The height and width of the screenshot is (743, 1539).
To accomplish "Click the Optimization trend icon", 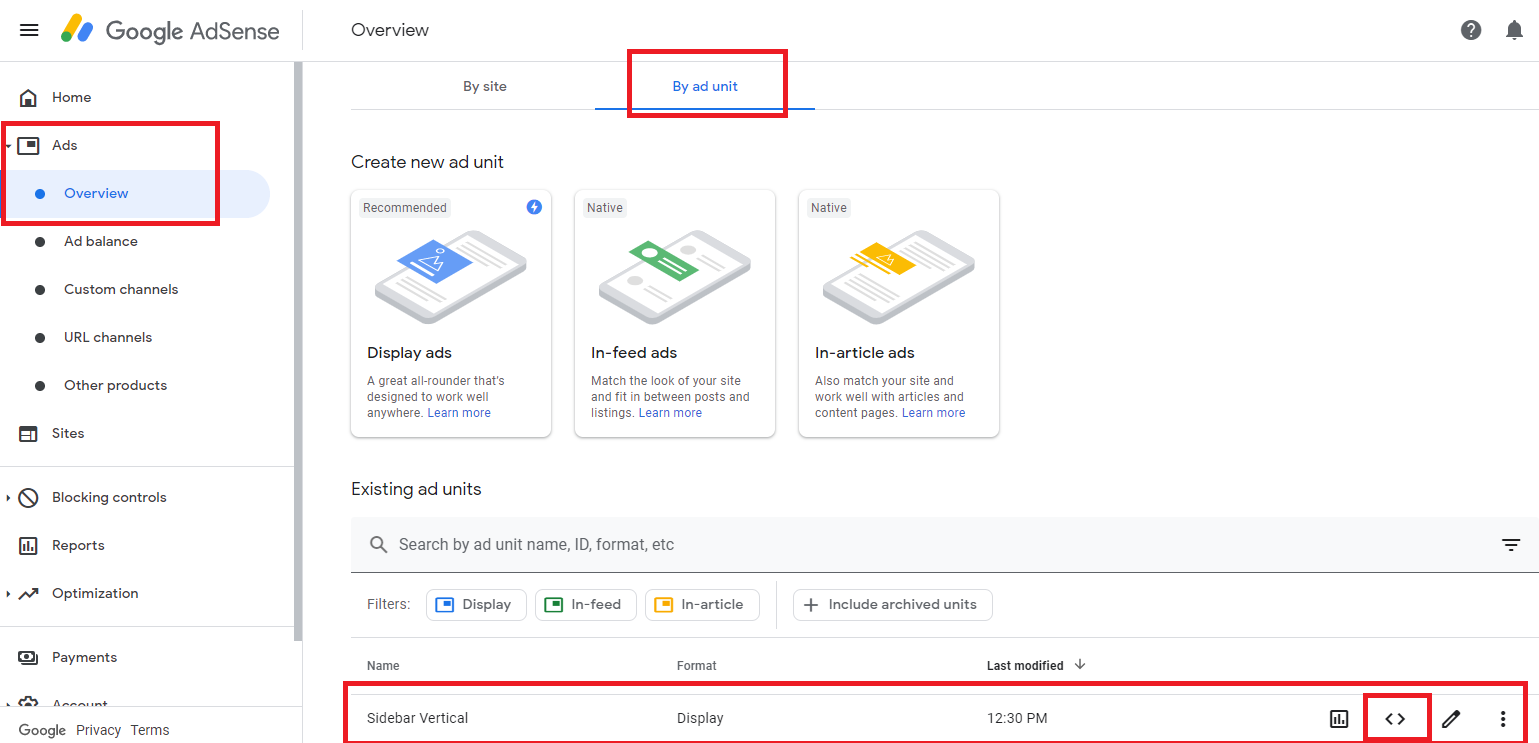I will (29, 593).
